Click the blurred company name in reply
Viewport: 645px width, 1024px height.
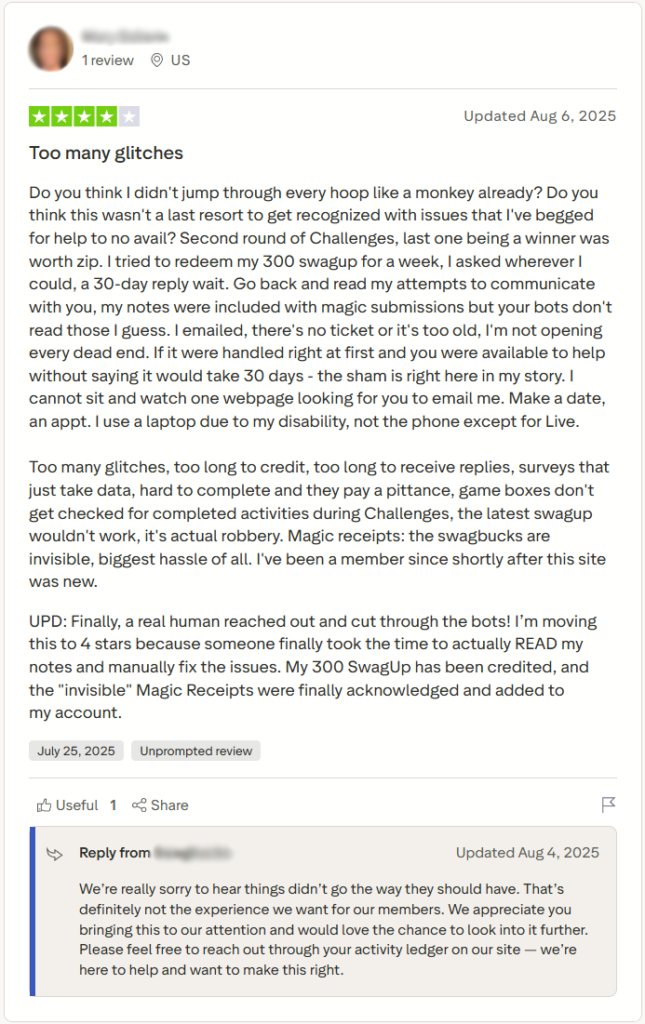193,853
